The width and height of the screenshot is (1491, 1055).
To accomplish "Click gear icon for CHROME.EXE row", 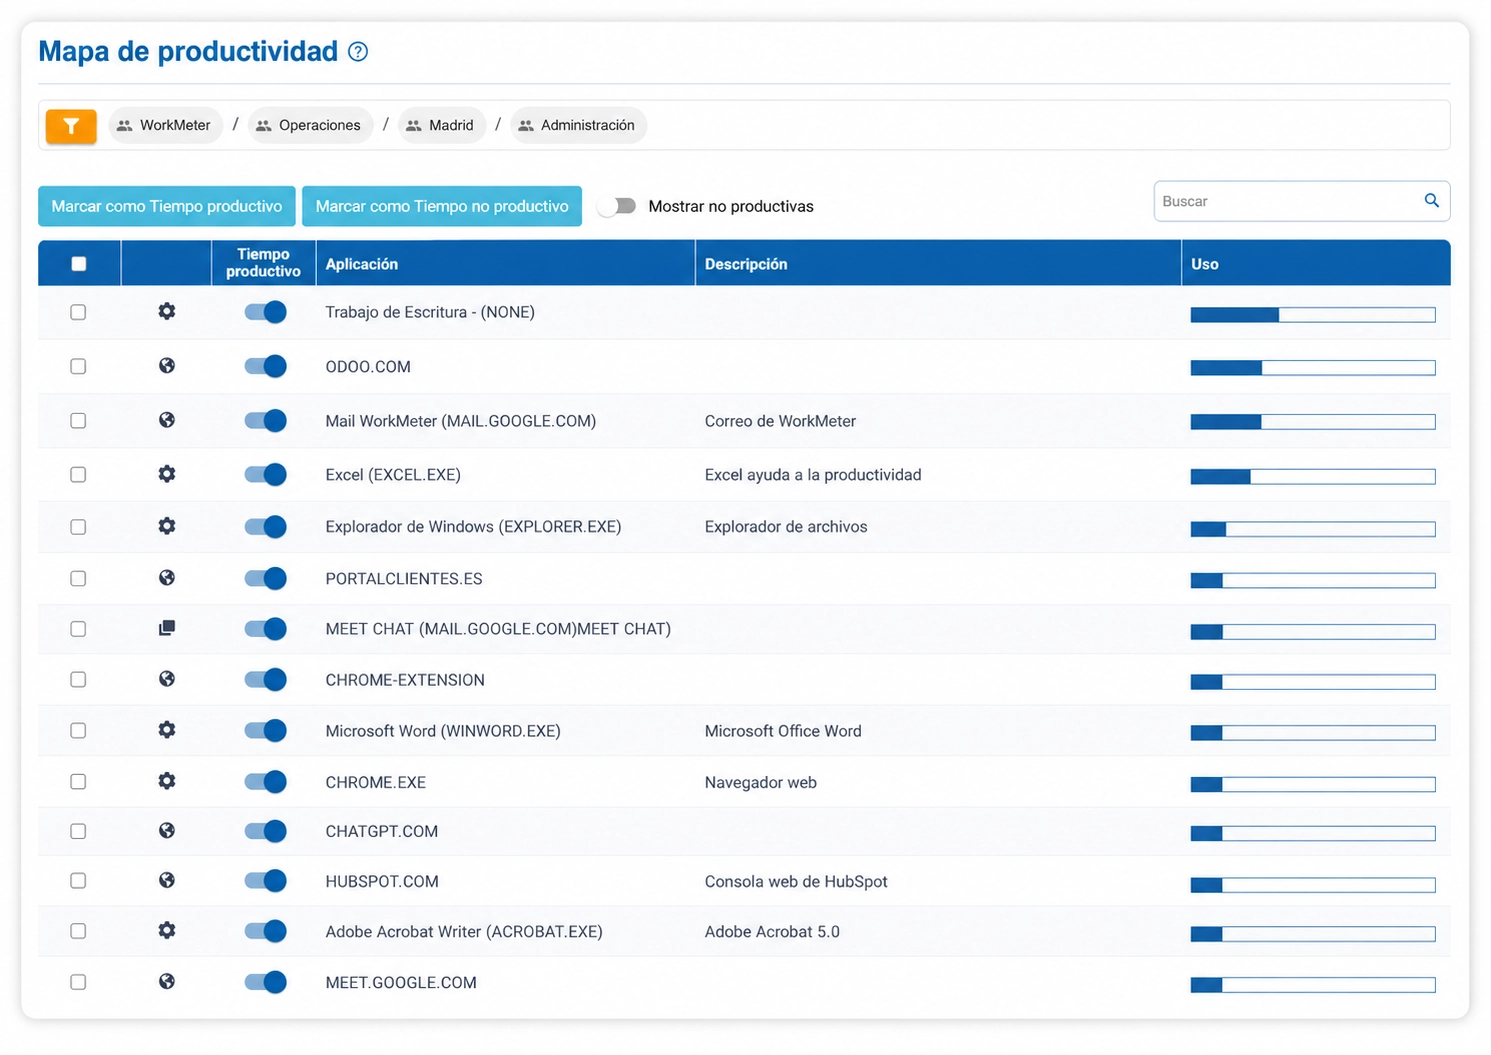I will tap(167, 781).
